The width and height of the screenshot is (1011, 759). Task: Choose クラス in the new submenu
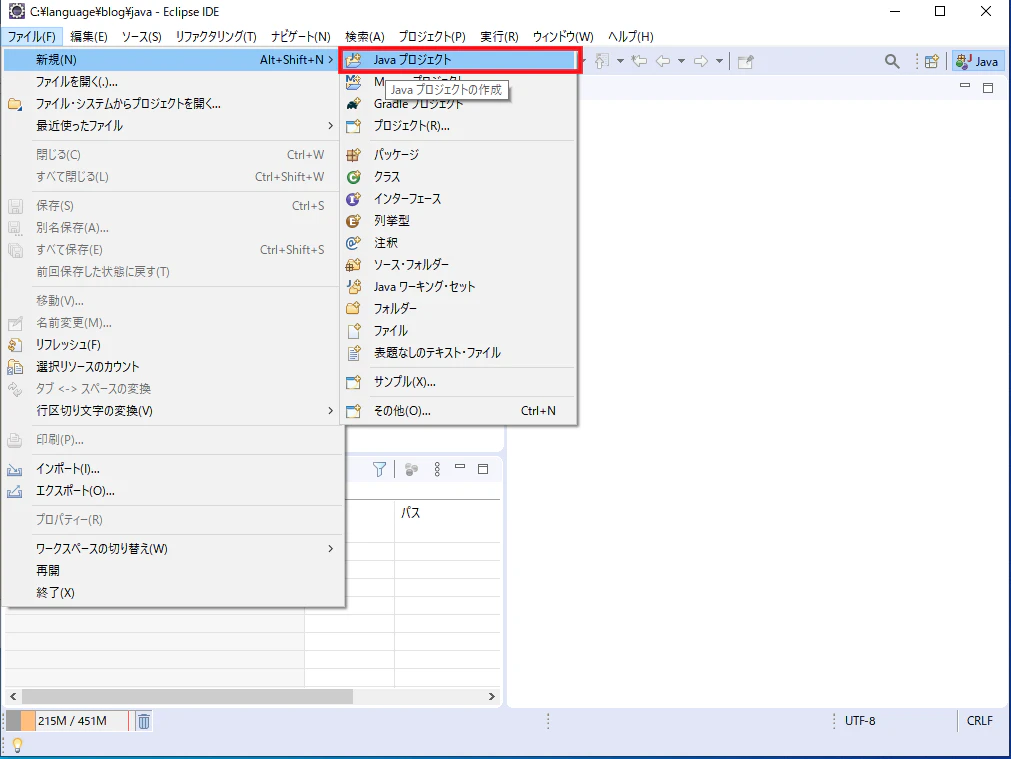click(x=459, y=177)
